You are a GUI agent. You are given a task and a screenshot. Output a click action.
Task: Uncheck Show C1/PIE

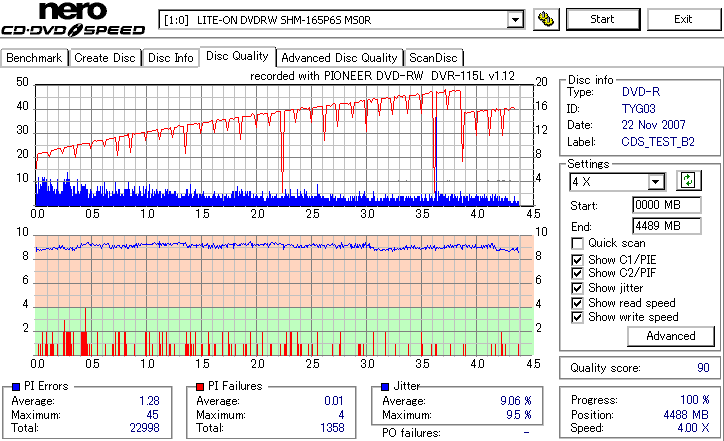click(x=577, y=260)
